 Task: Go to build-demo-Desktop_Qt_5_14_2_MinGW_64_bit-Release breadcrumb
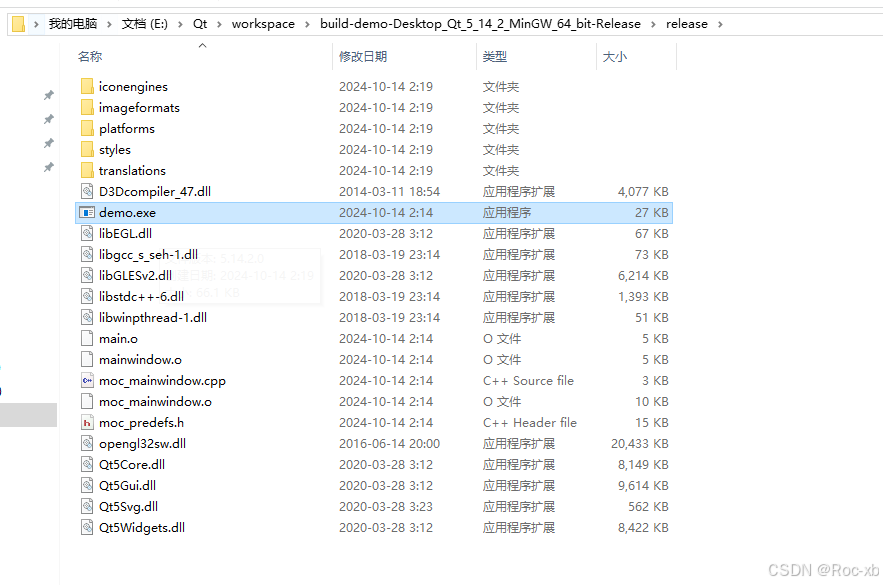tap(480, 24)
